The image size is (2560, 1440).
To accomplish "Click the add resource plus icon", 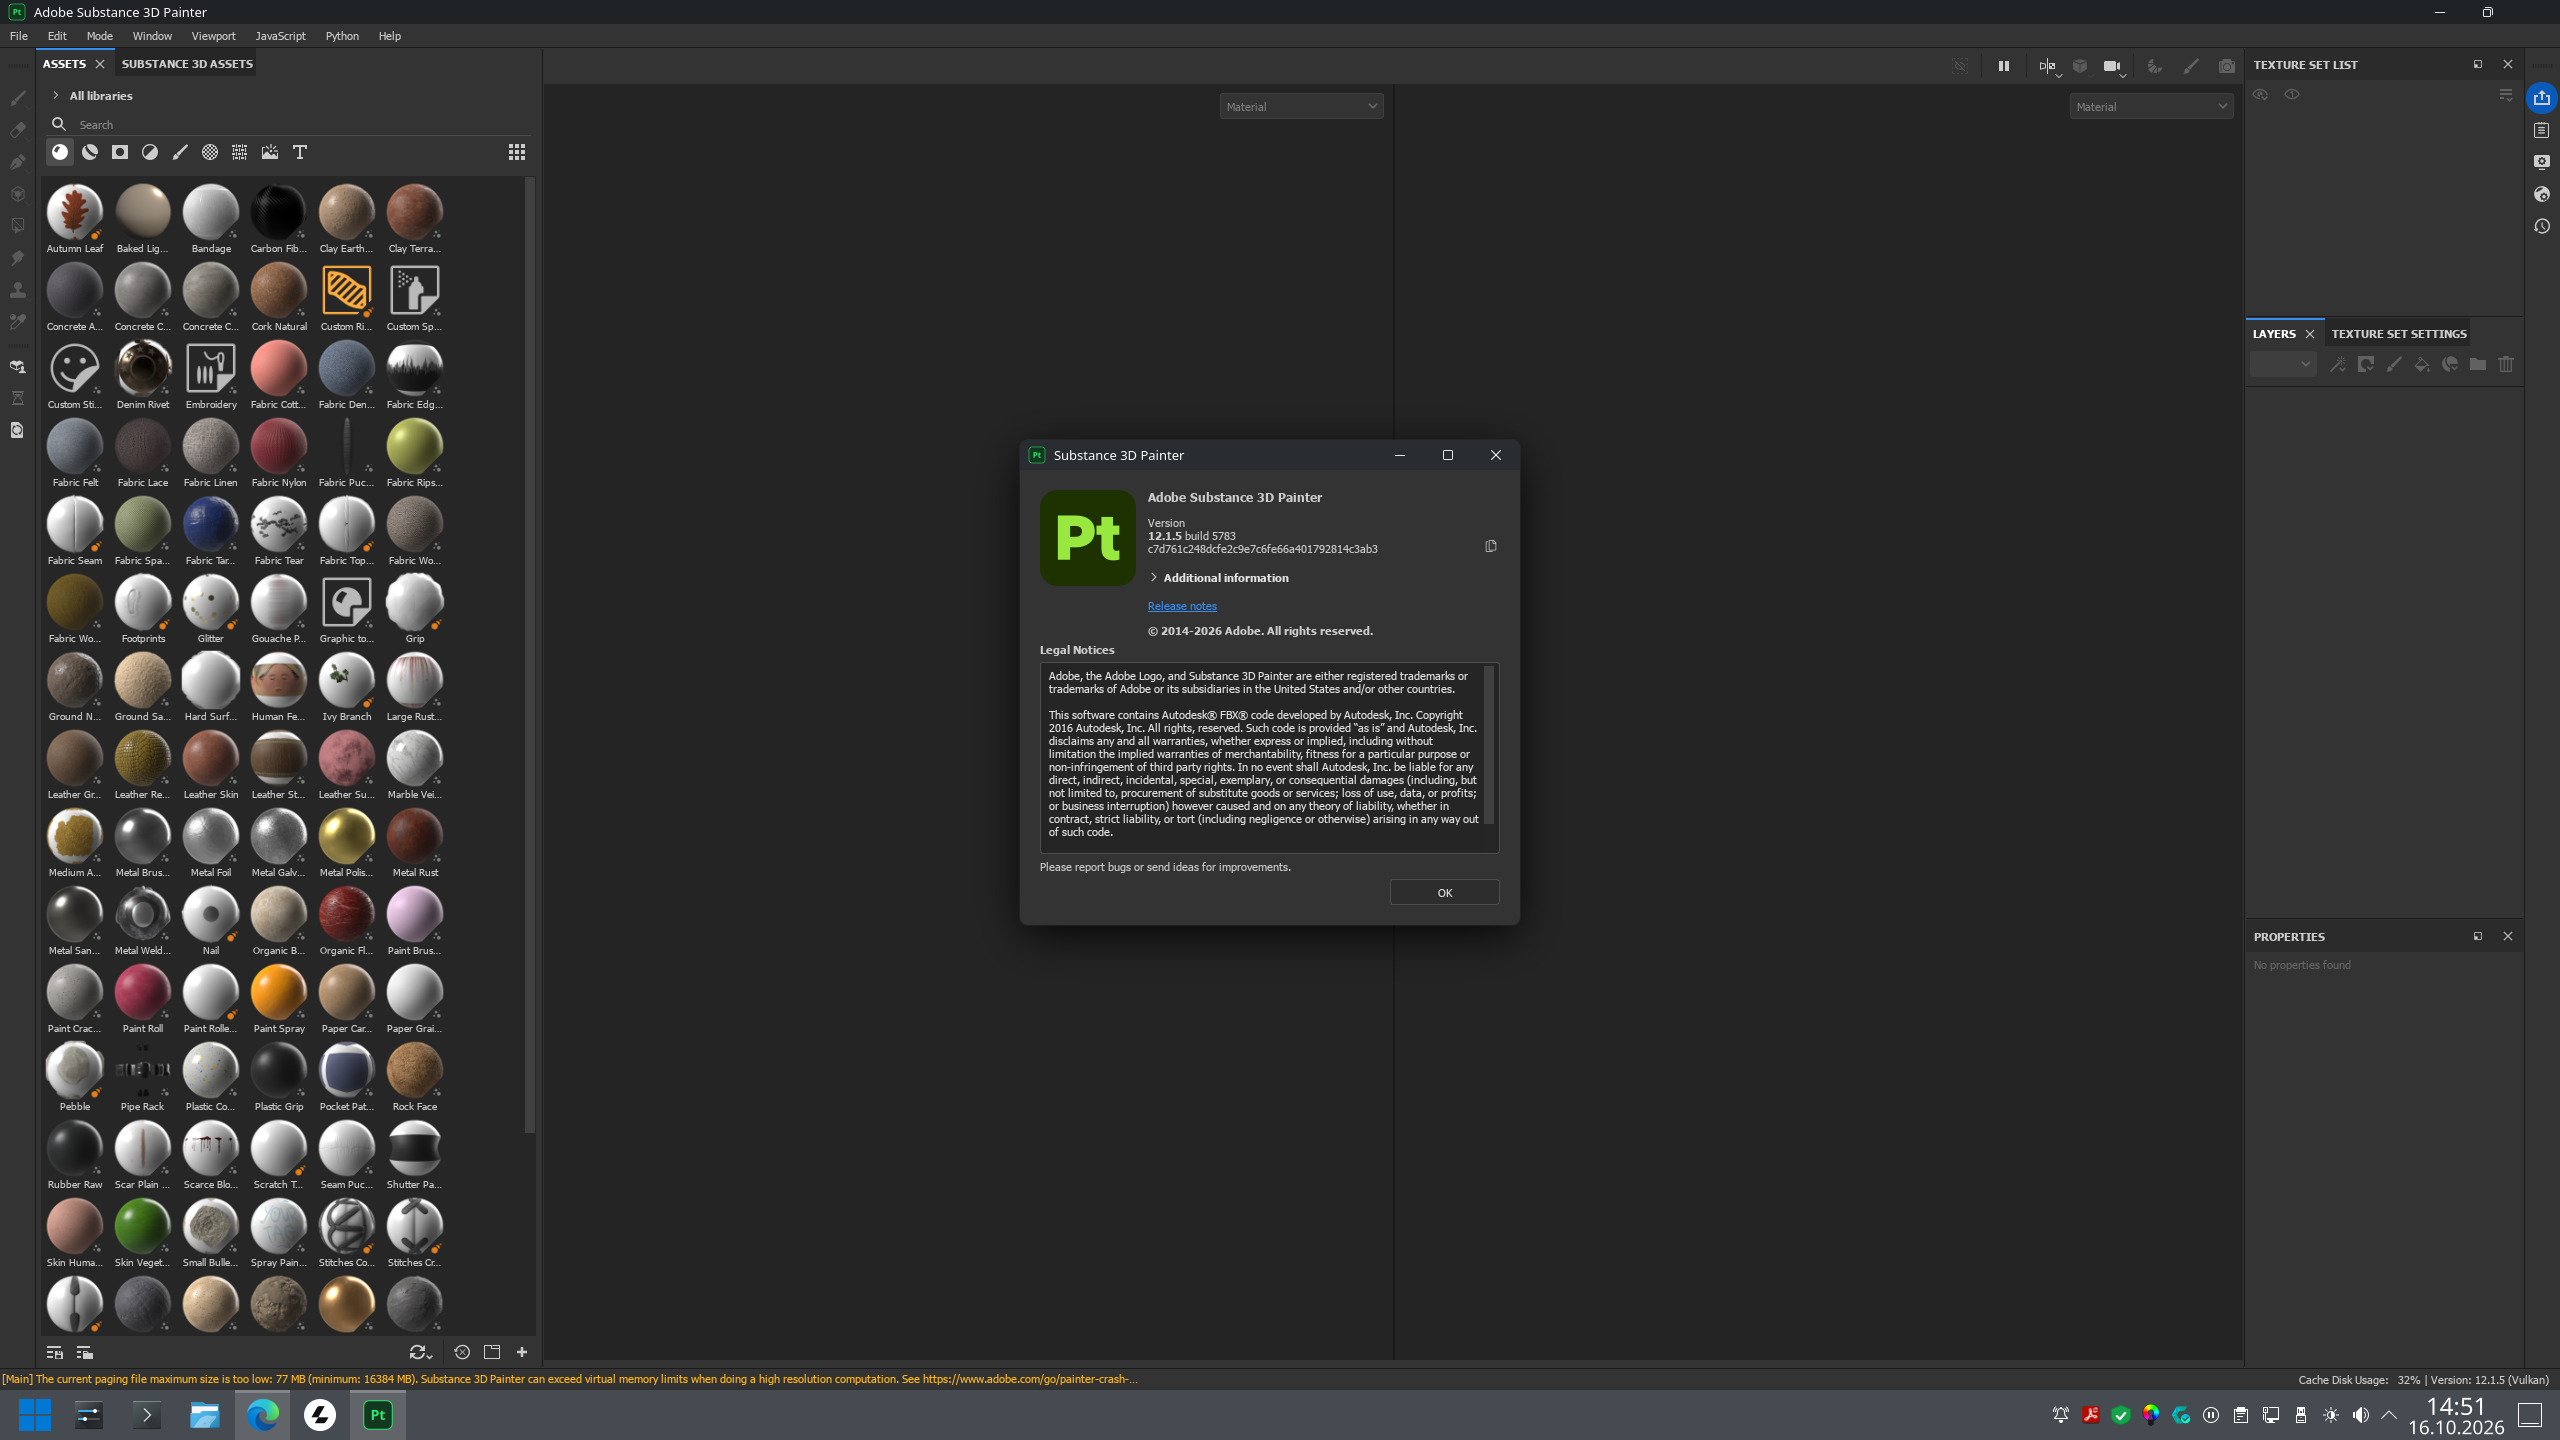I will [x=522, y=1352].
